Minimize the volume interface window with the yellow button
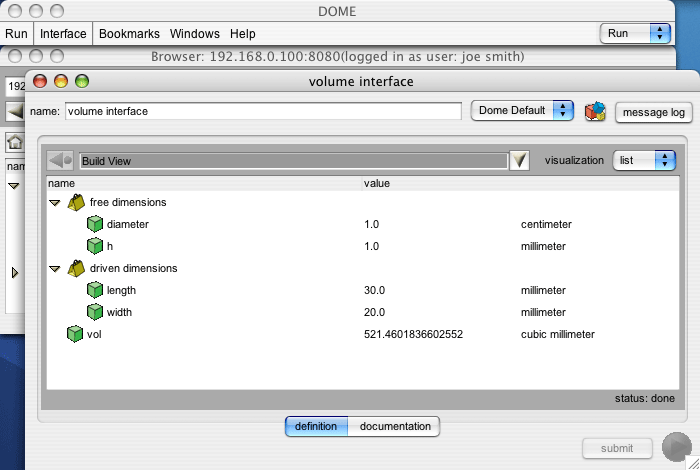Image resolution: width=700 pixels, height=470 pixels. click(x=61, y=81)
